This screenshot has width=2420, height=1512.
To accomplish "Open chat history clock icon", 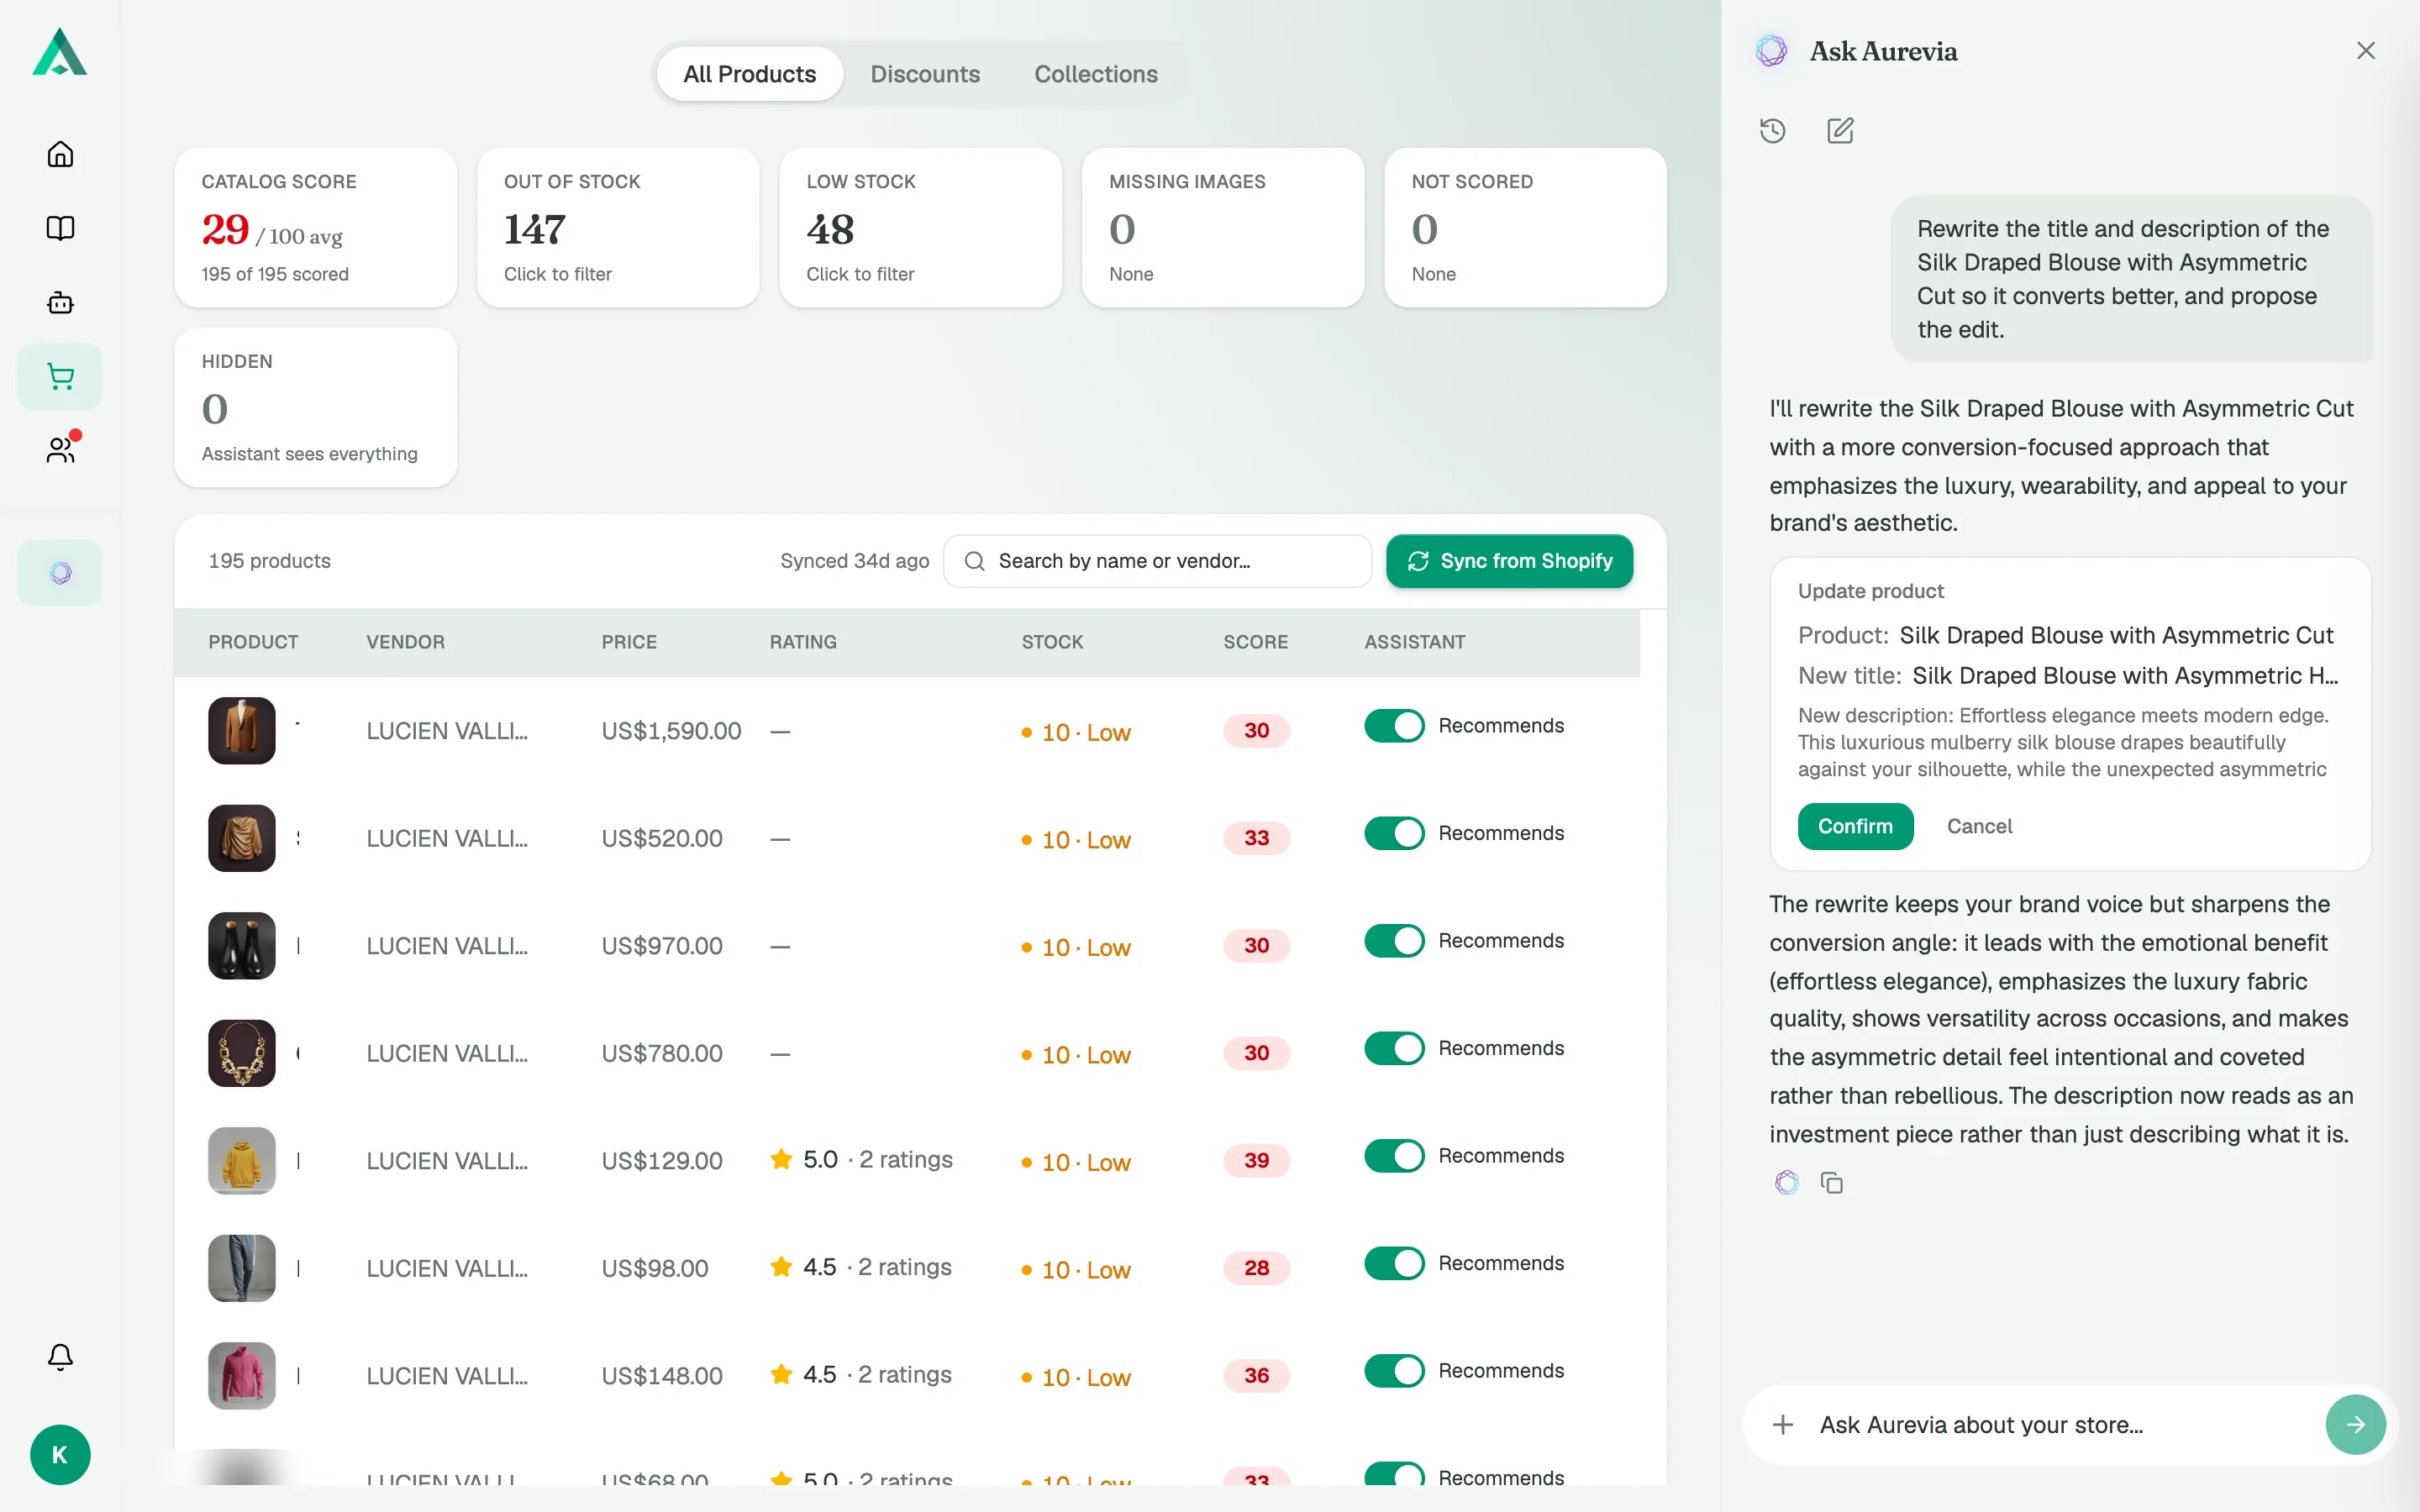I will pyautogui.click(x=1773, y=131).
